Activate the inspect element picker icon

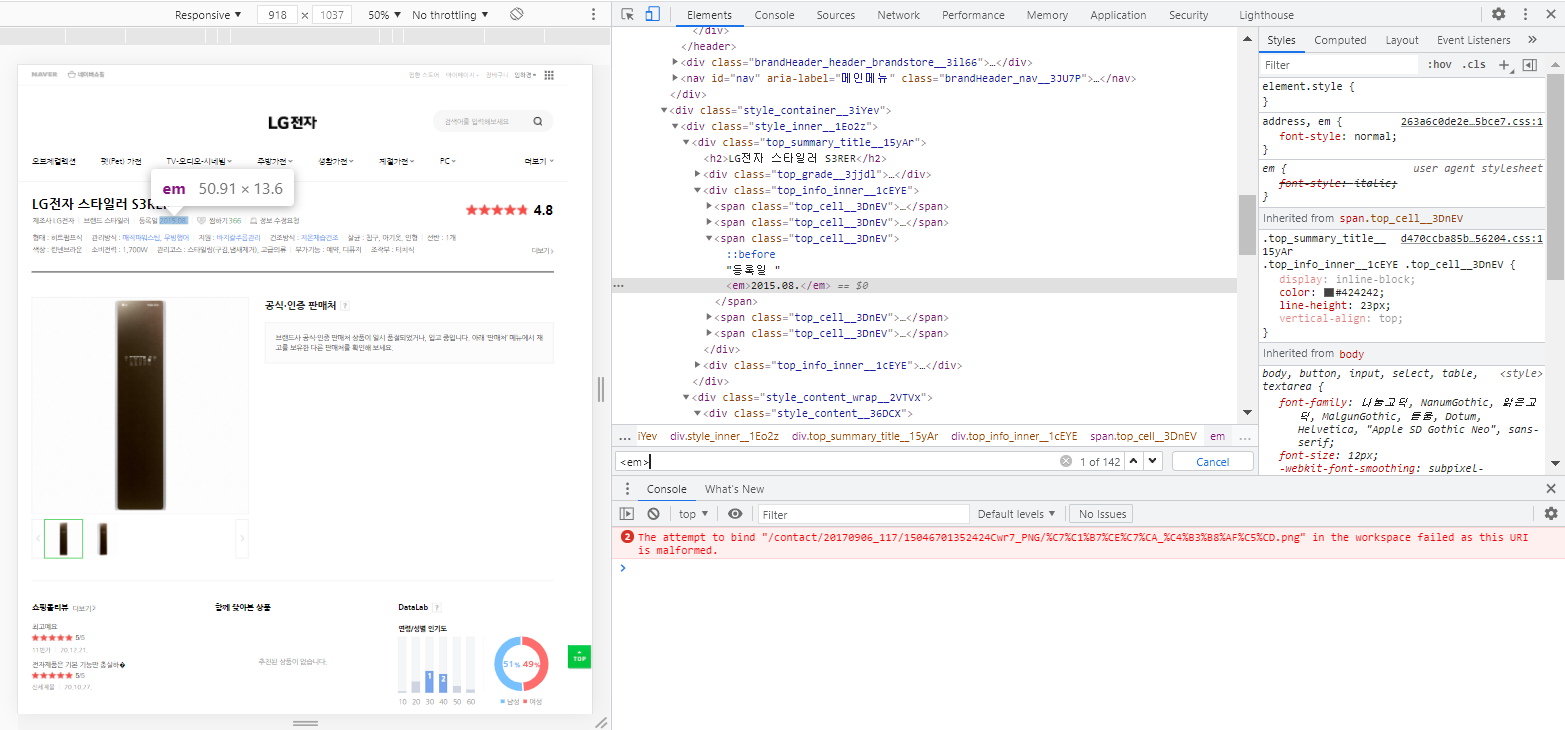coord(628,14)
